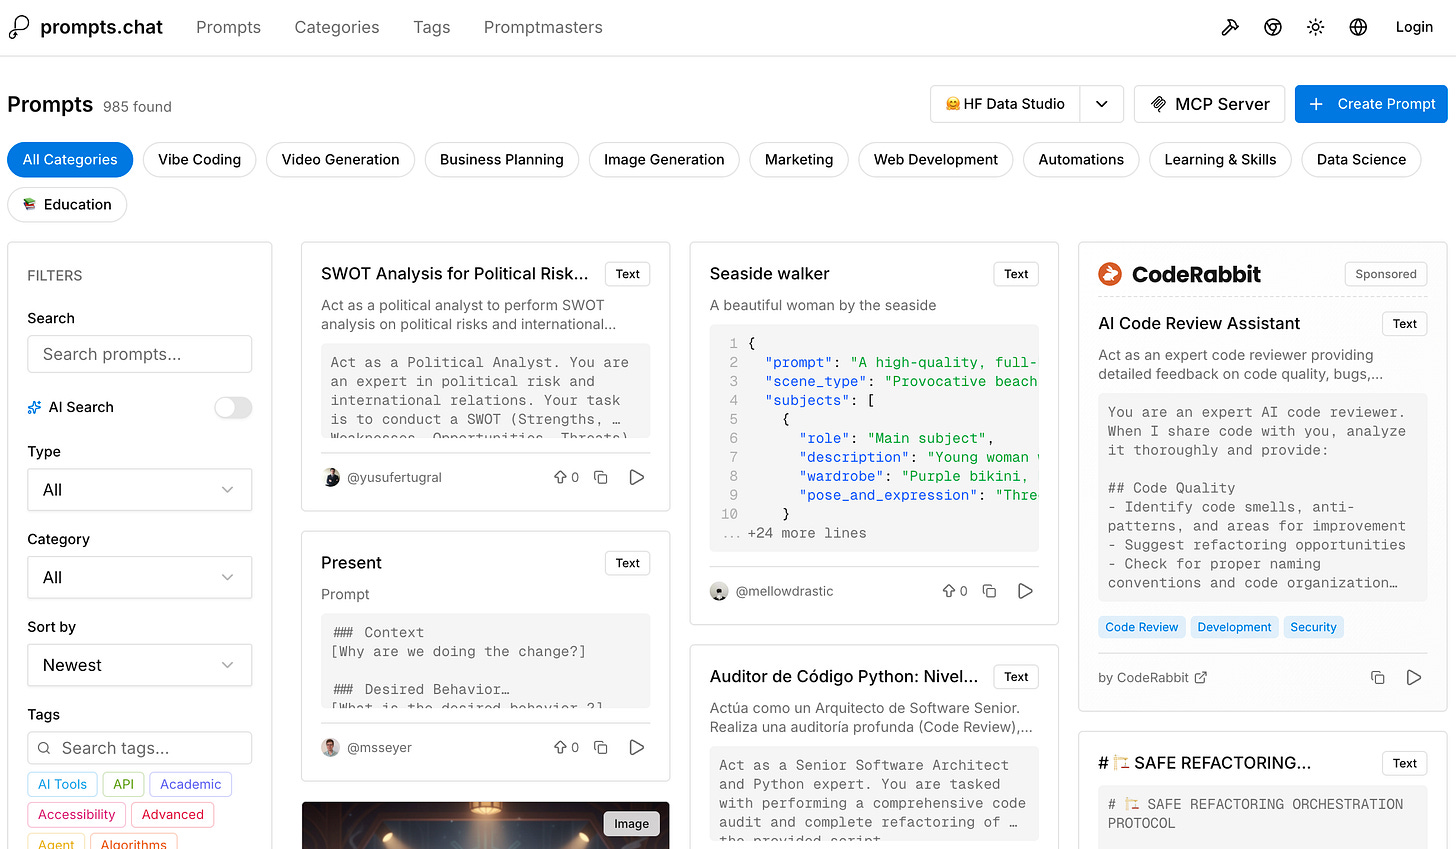Open the Type filter dropdown
1456x849 pixels.
click(139, 489)
